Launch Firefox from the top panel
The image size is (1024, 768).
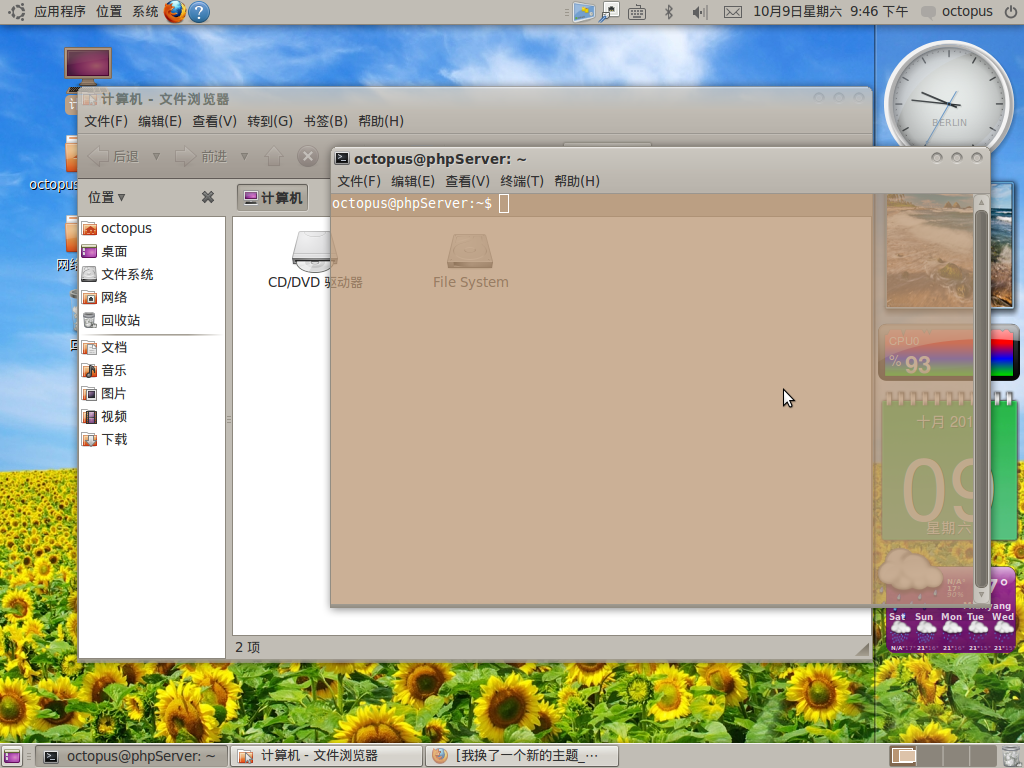pyautogui.click(x=174, y=12)
